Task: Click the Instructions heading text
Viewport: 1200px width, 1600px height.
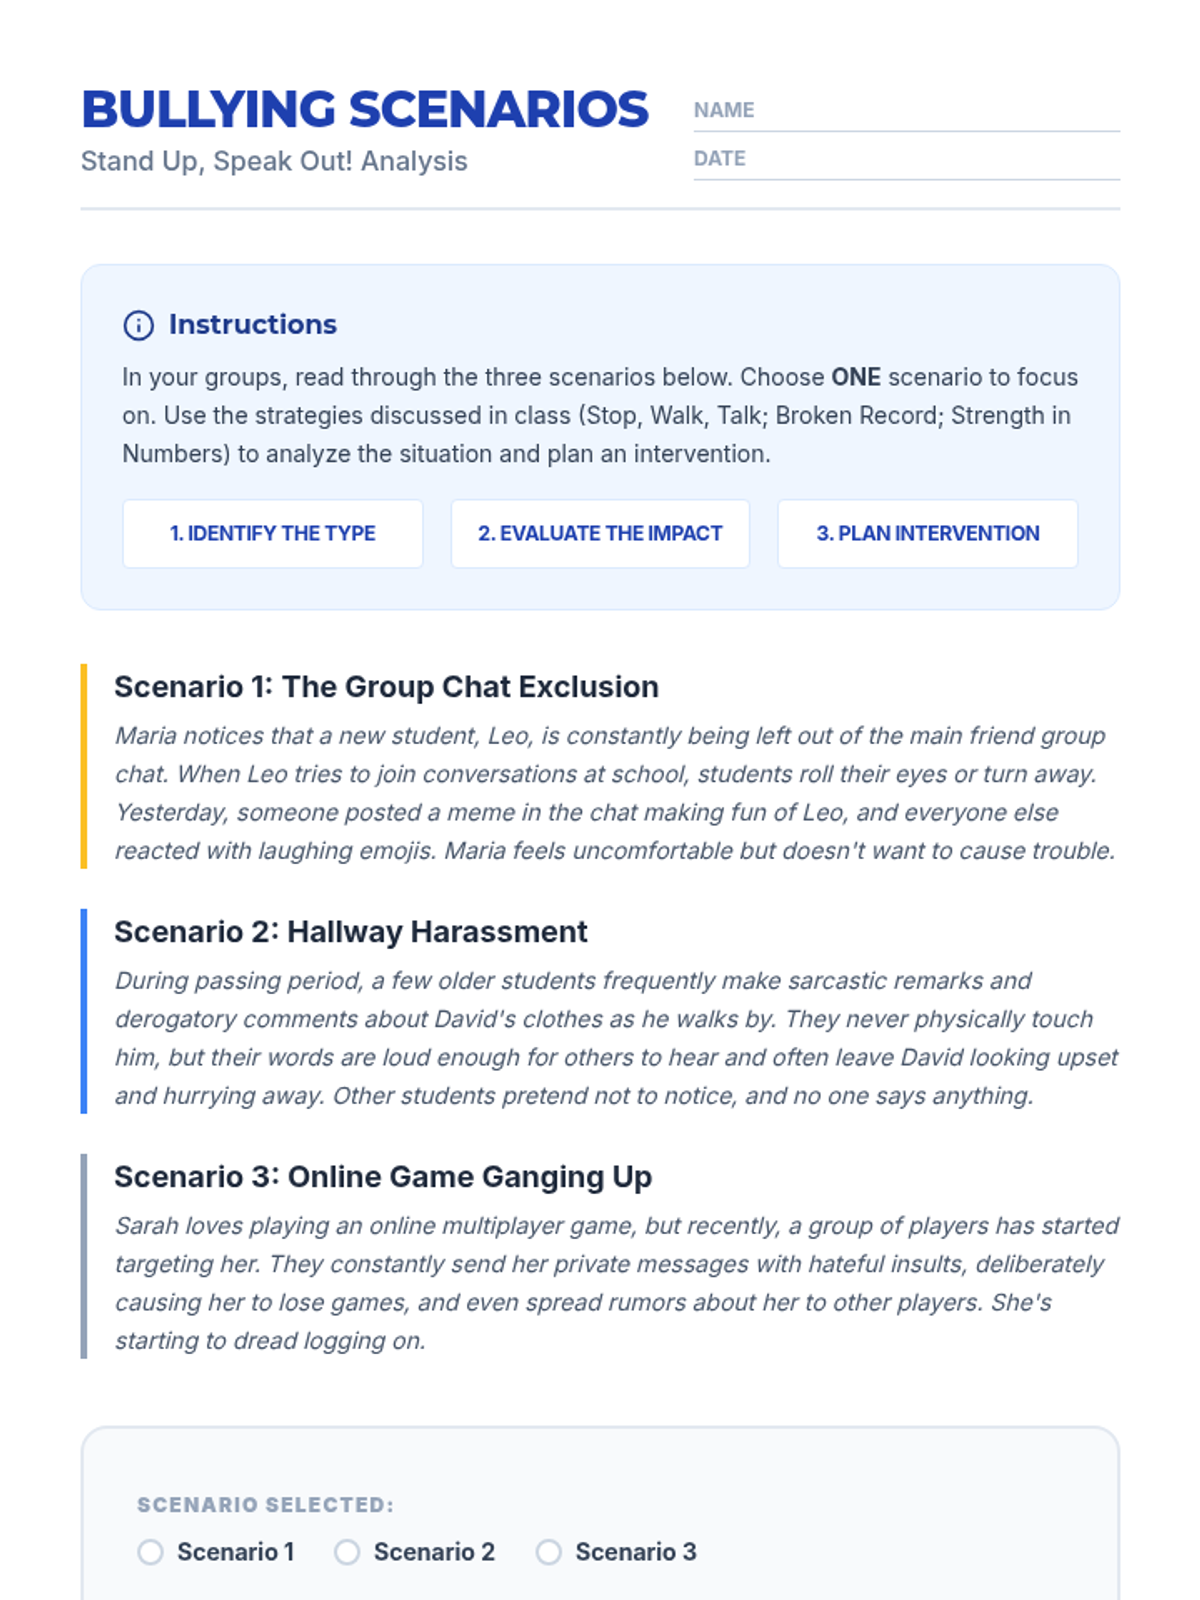Action: click(252, 325)
